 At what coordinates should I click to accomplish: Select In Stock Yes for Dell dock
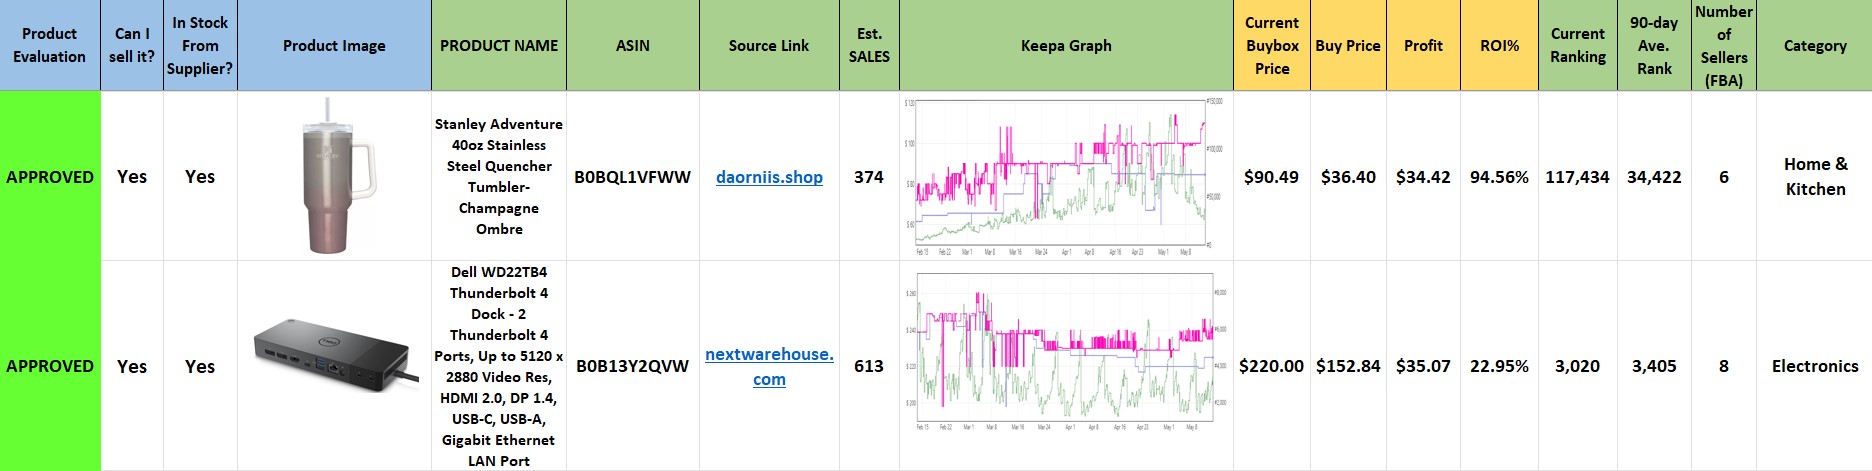(200, 366)
